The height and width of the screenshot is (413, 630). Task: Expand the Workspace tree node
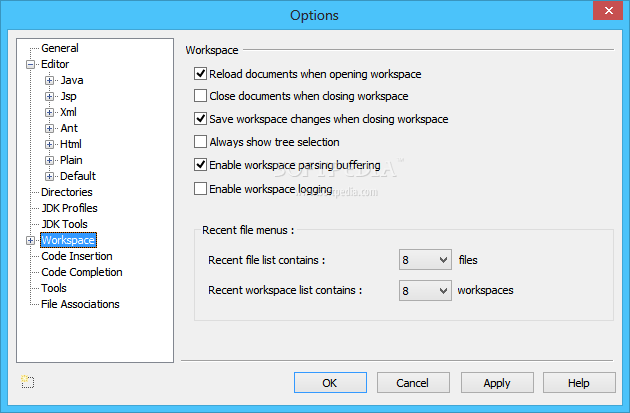click(31, 240)
